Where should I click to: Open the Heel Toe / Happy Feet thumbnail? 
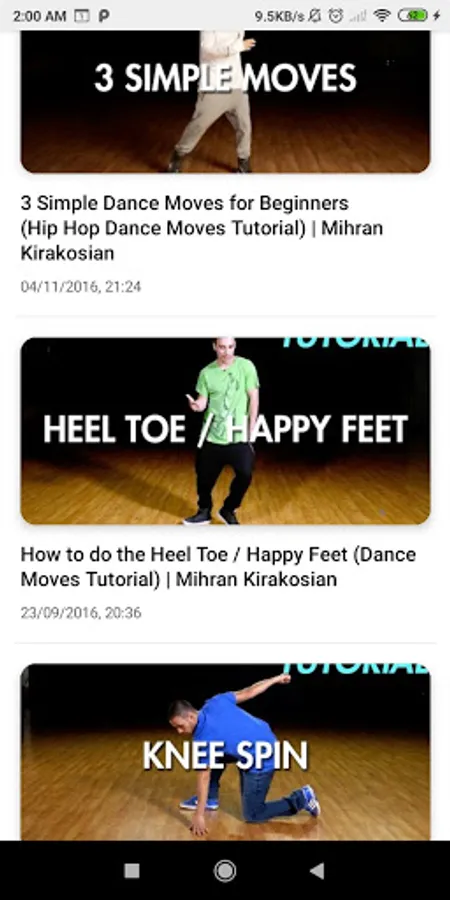point(225,430)
